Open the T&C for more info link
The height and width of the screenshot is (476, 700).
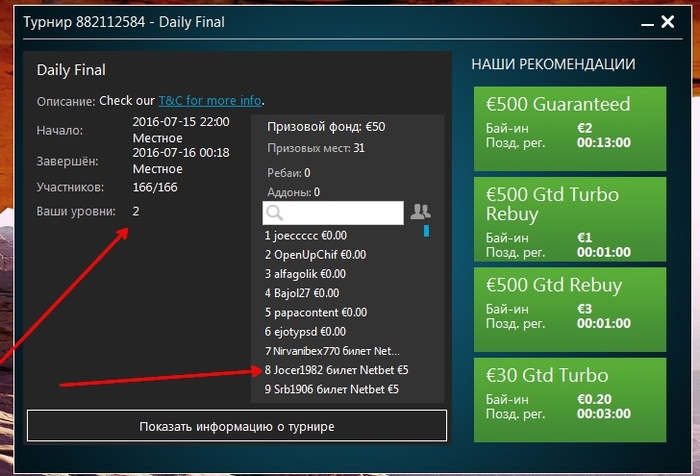click(210, 100)
